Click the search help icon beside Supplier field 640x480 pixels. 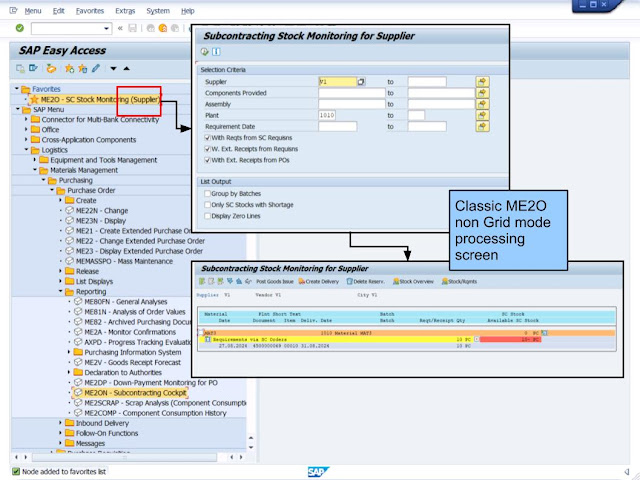tap(361, 82)
